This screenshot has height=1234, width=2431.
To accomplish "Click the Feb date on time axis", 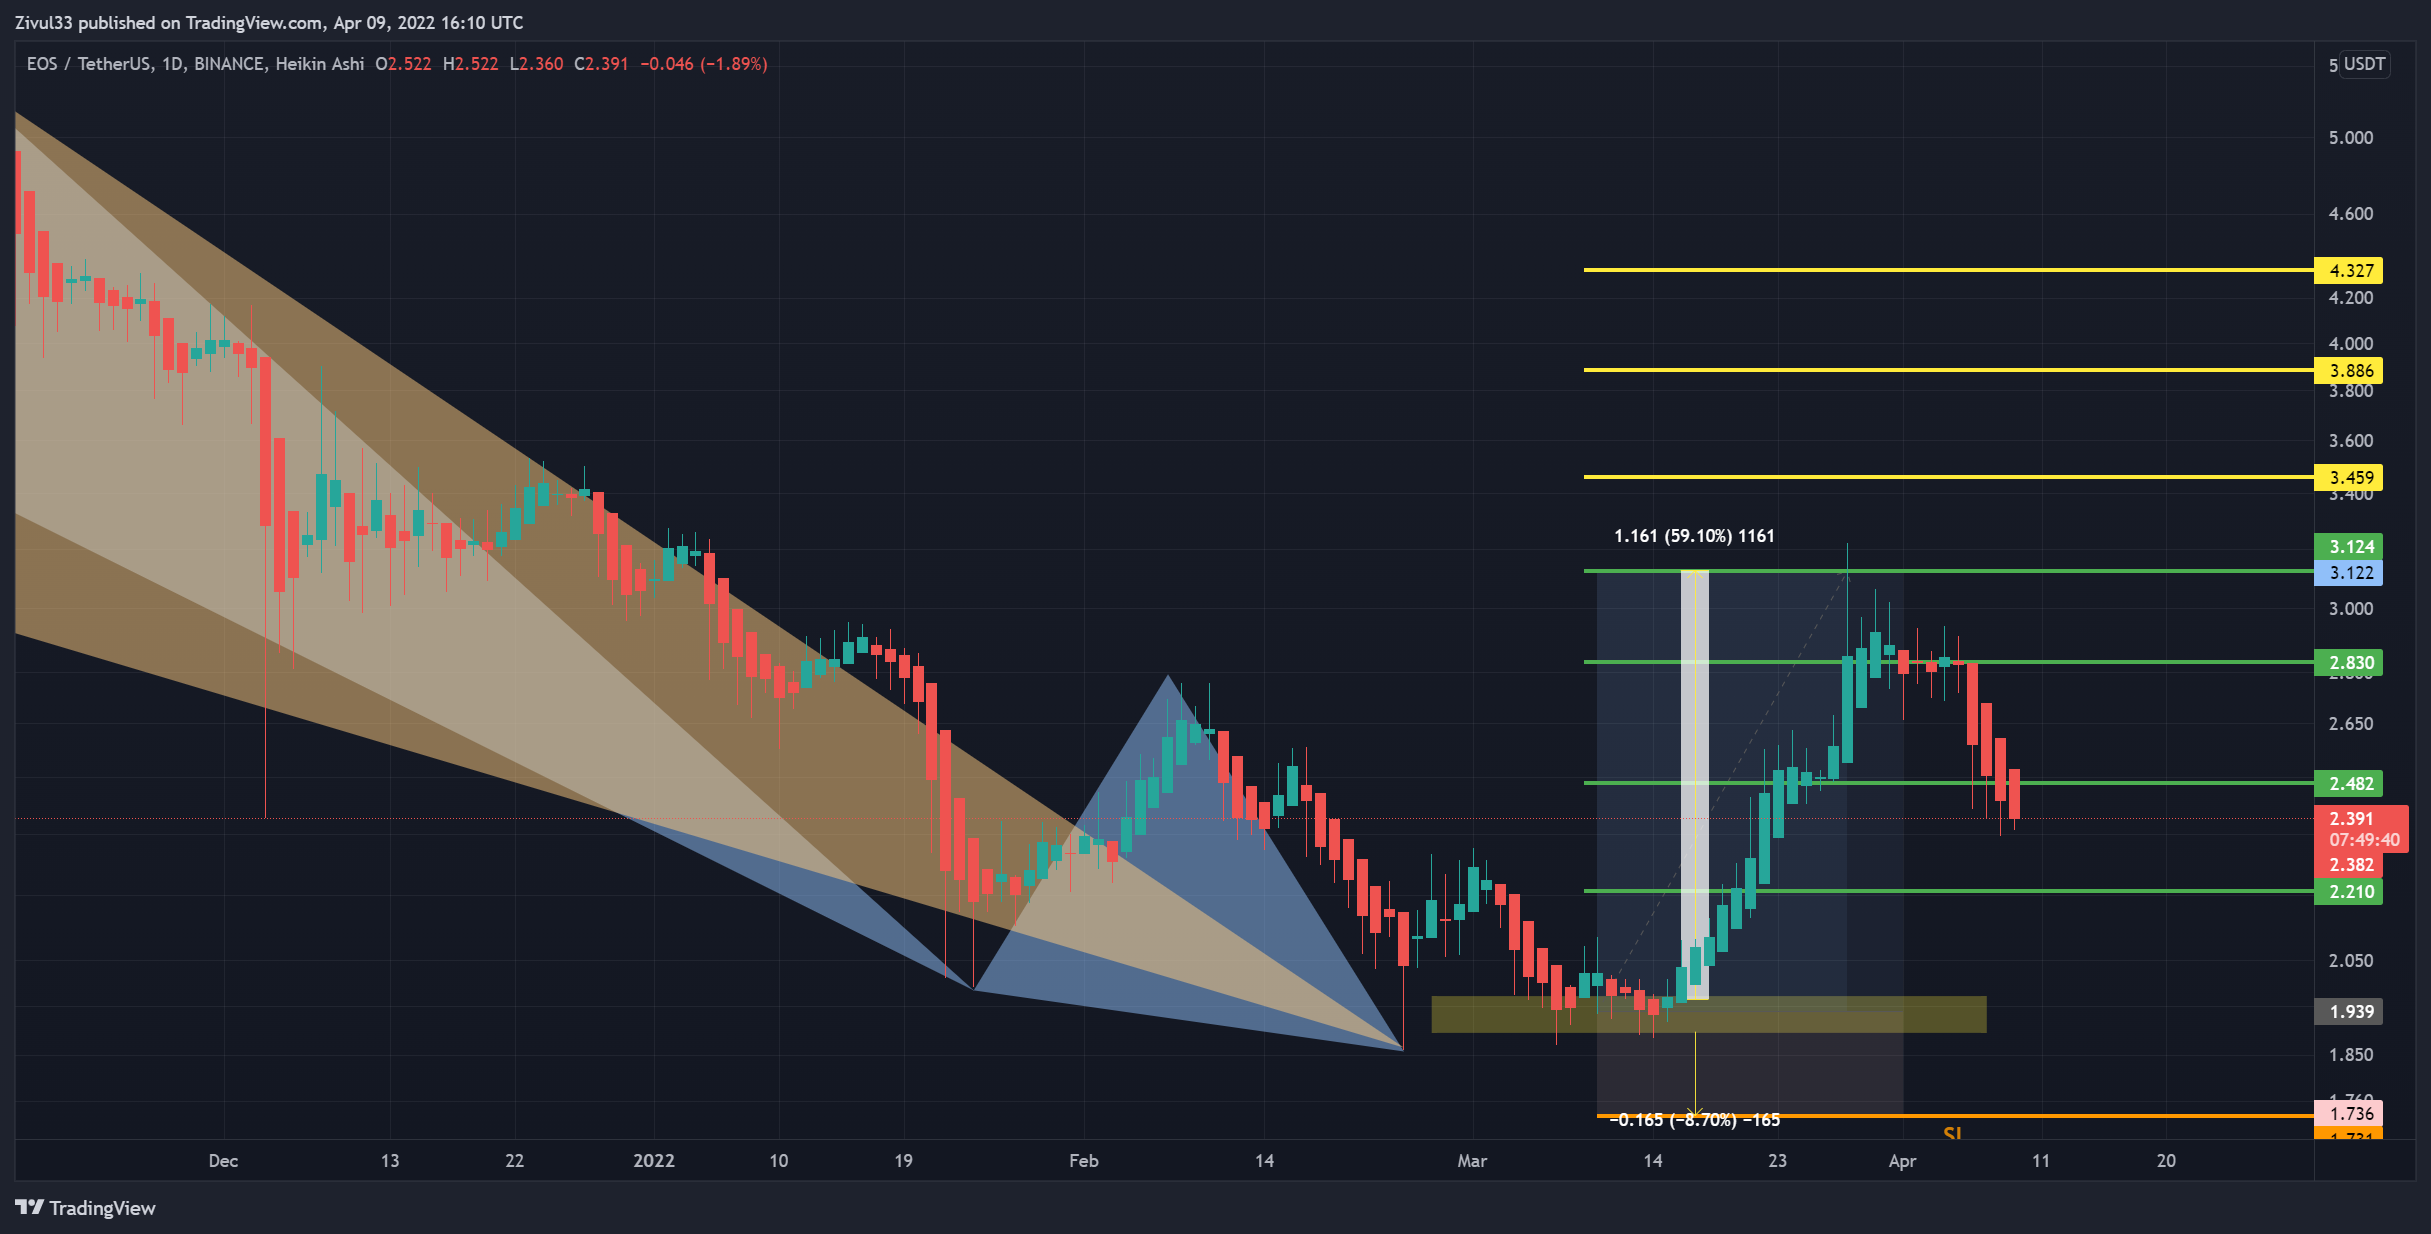I will click(x=1084, y=1161).
